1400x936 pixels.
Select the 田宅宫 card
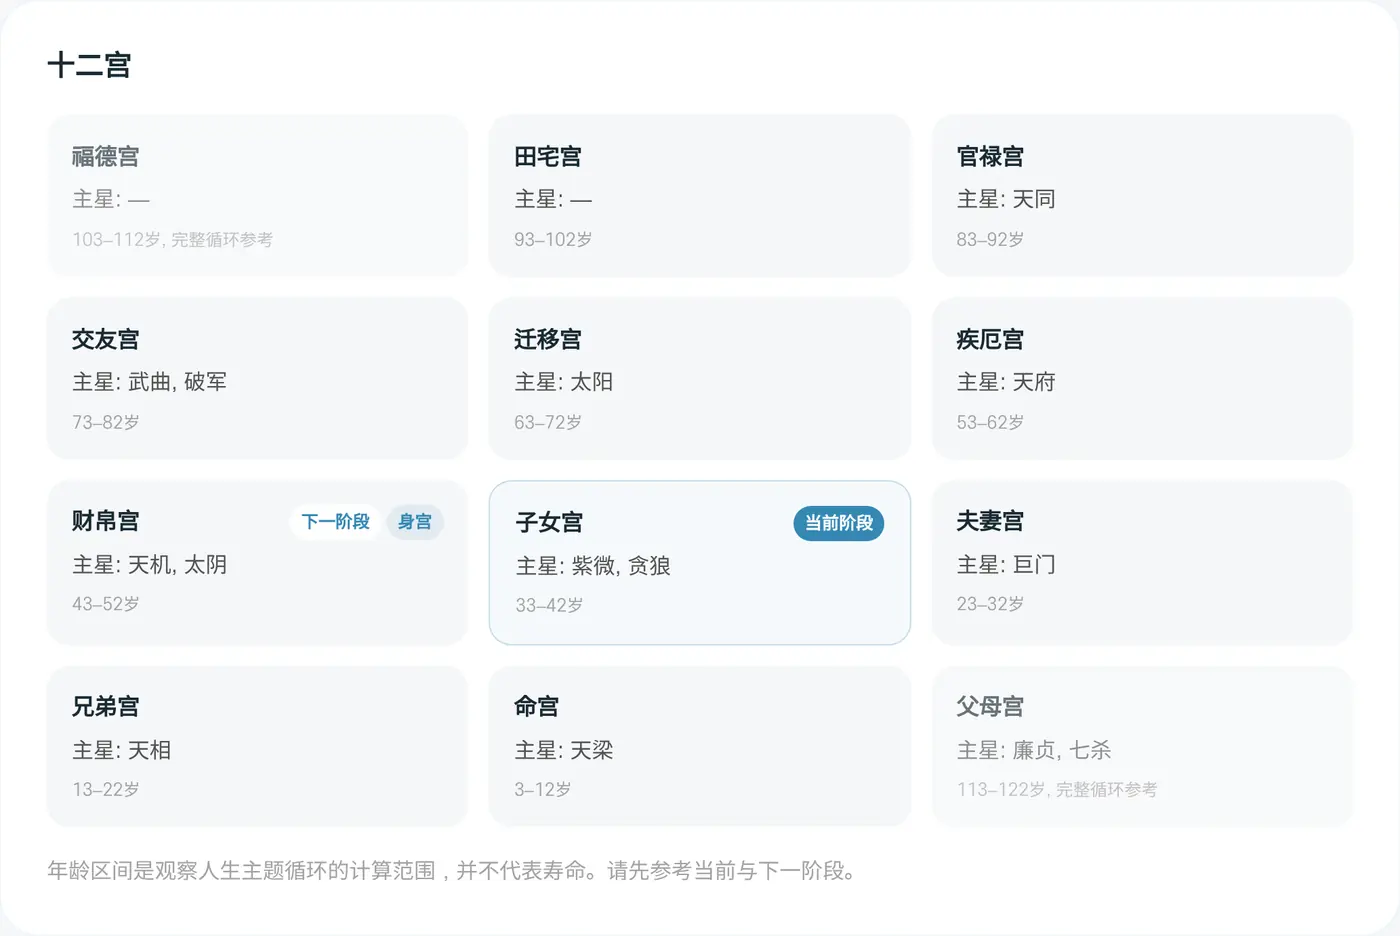coord(699,196)
